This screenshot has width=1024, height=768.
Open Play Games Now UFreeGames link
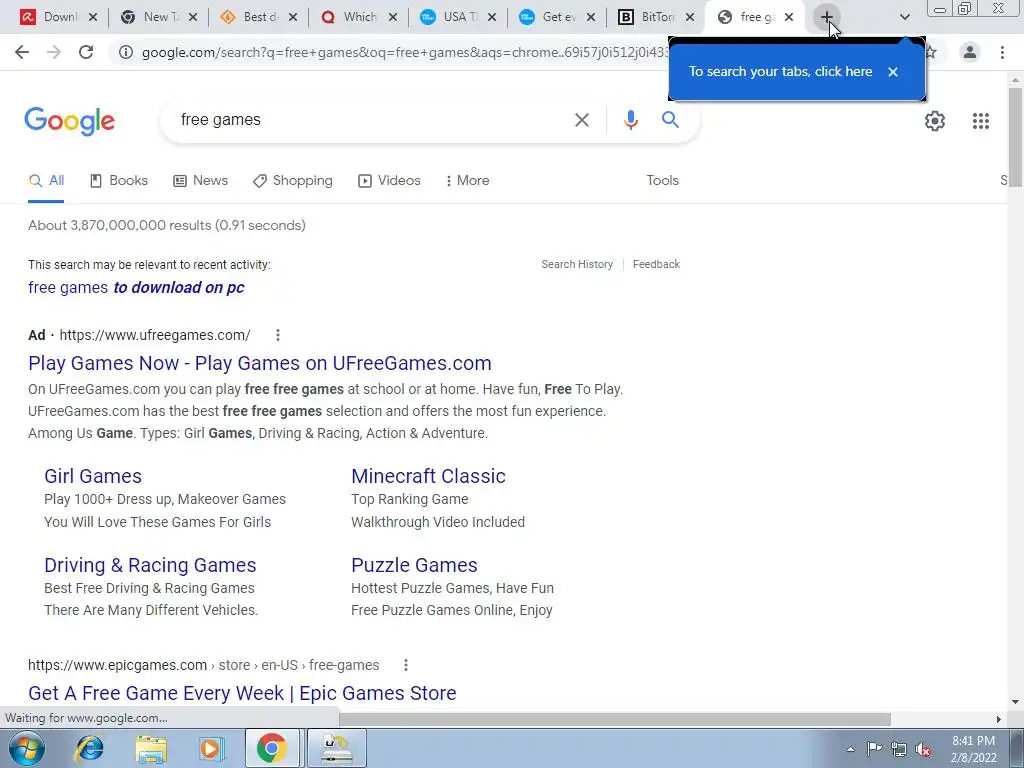(260, 363)
